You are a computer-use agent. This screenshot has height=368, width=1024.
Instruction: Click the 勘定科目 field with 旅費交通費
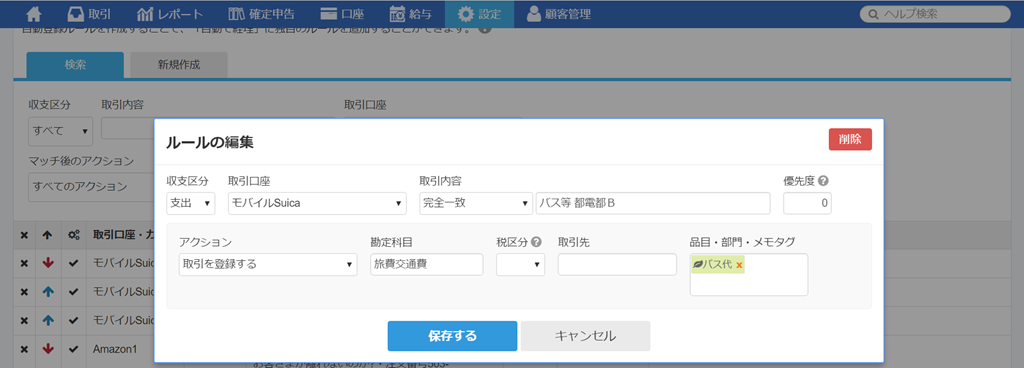(426, 264)
